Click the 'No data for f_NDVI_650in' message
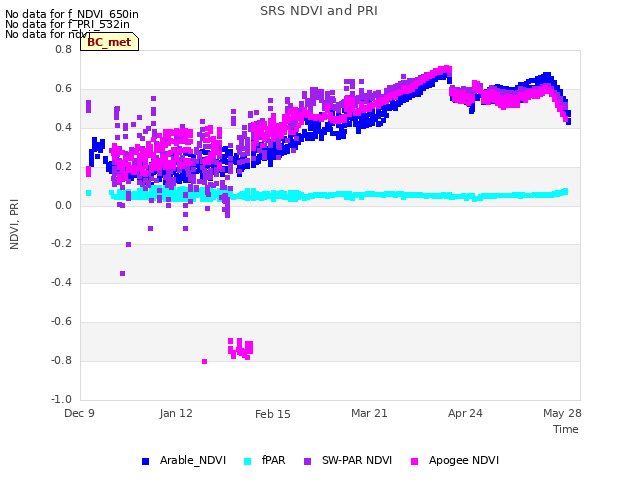Viewport: 640px width, 480px height. pyautogui.click(x=72, y=14)
